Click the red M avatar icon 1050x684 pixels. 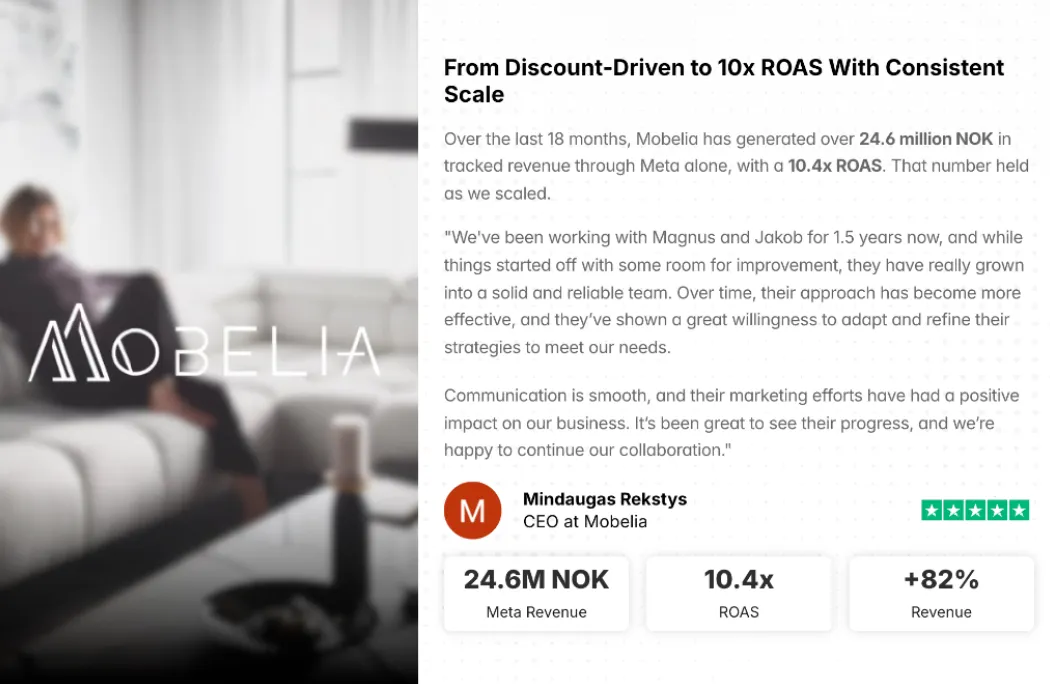[472, 510]
